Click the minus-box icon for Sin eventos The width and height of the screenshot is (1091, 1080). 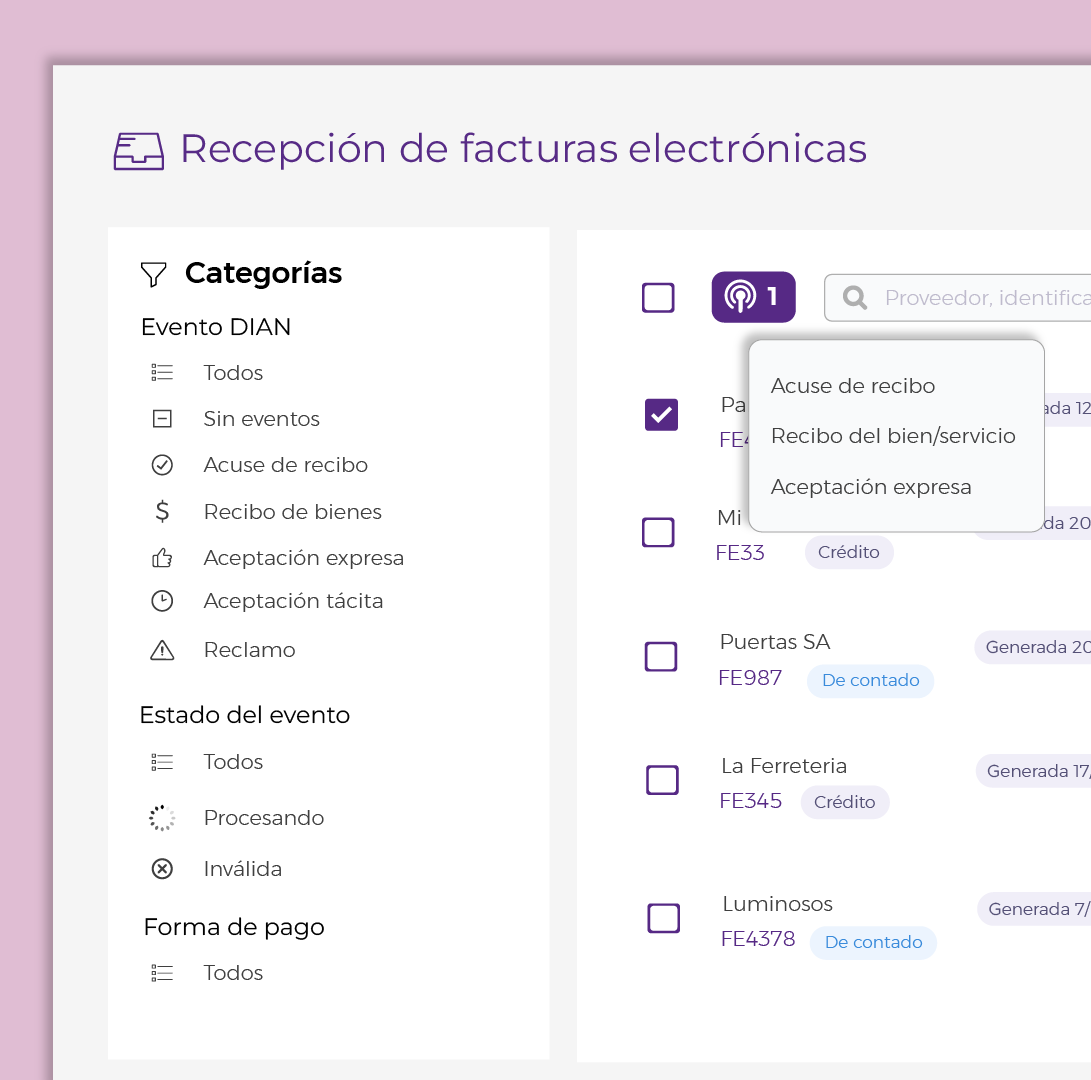point(162,419)
